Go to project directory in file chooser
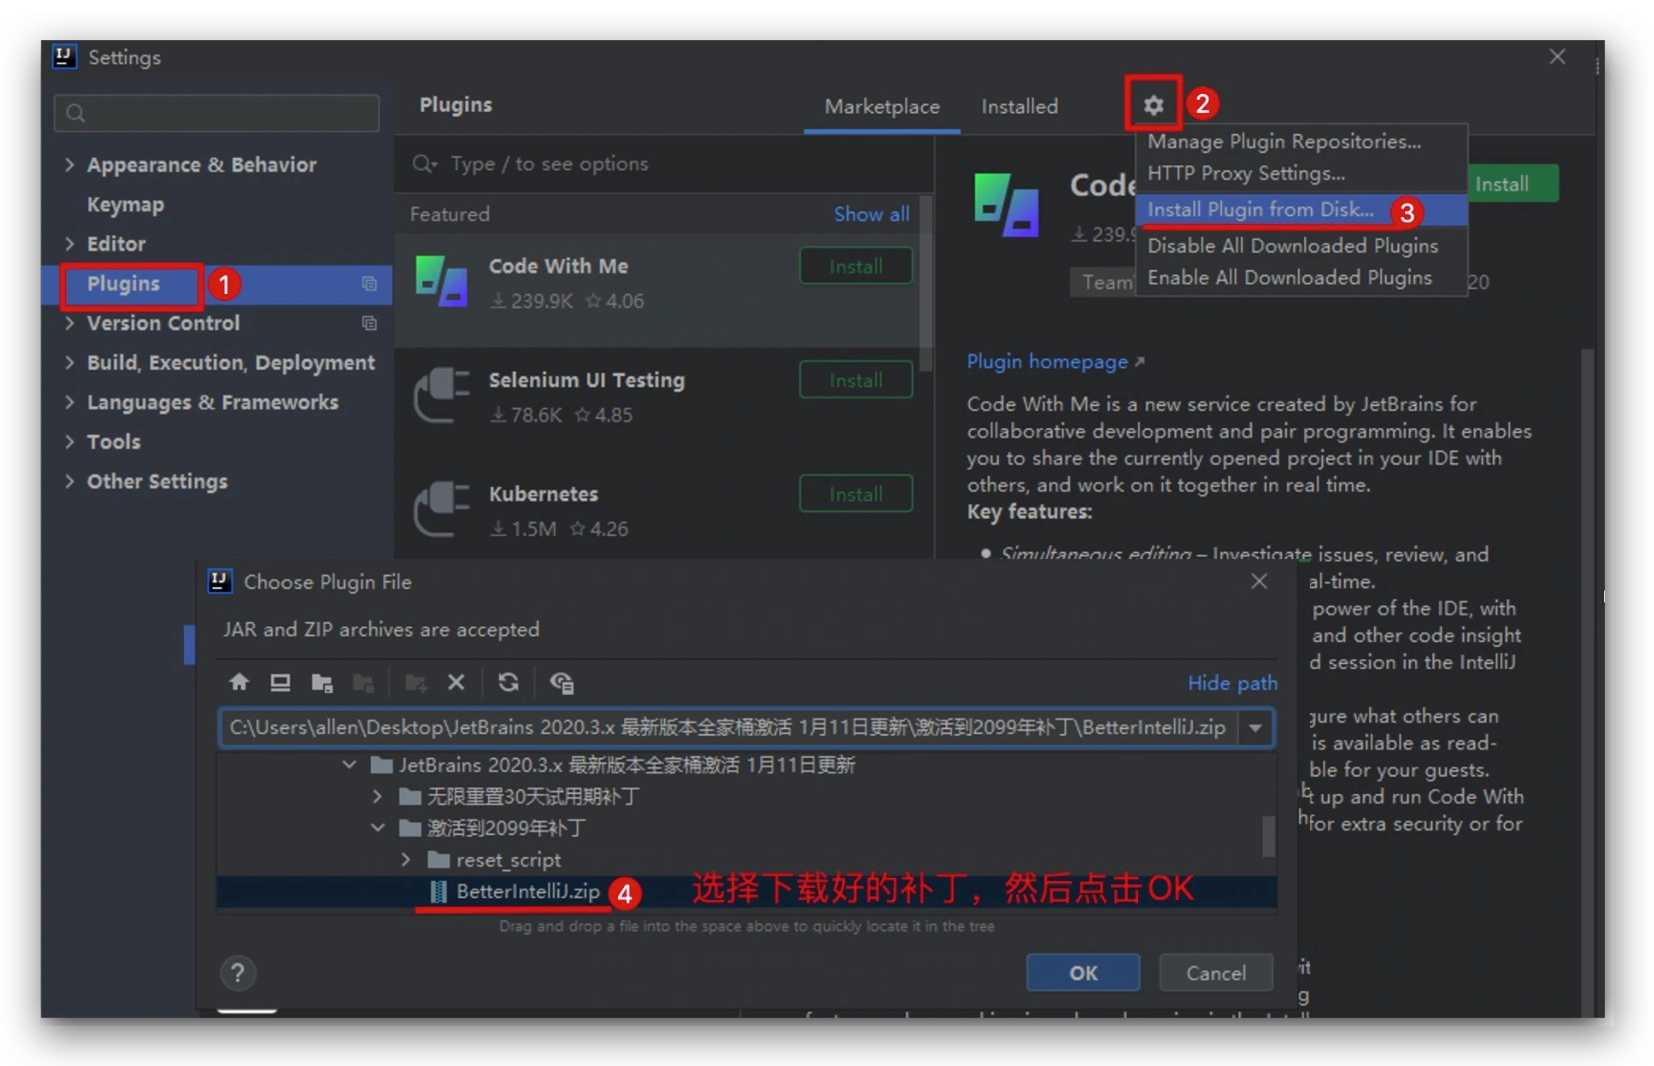Image resolution: width=1654 pixels, height=1066 pixels. (x=321, y=682)
